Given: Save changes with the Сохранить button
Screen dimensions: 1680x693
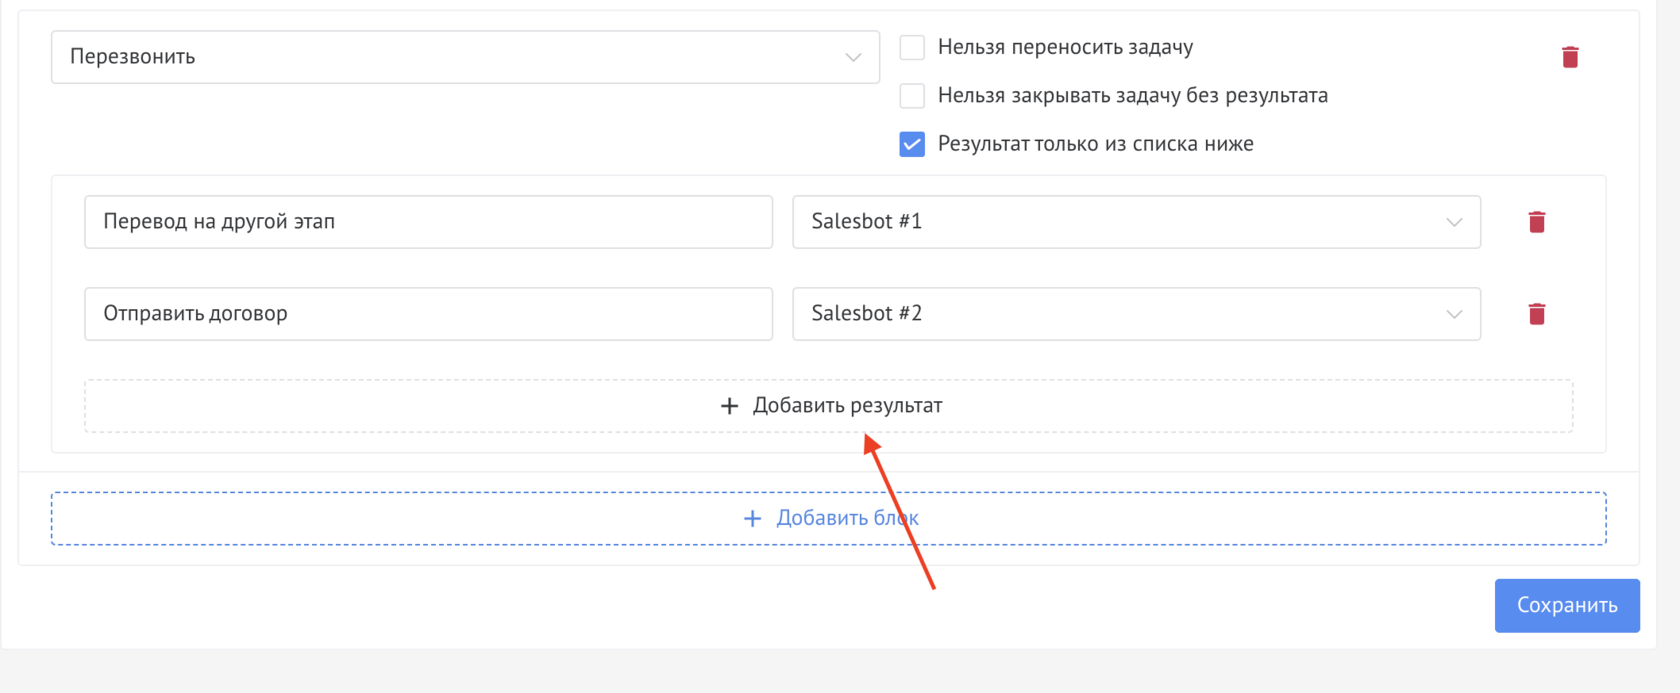Looking at the screenshot, I should click(x=1566, y=605).
